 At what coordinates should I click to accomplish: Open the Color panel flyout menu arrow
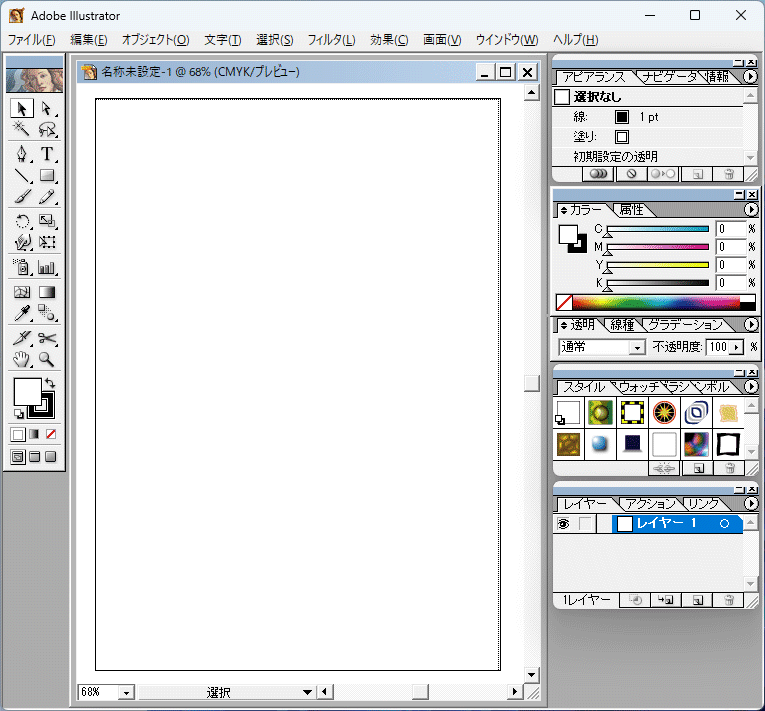(x=751, y=210)
